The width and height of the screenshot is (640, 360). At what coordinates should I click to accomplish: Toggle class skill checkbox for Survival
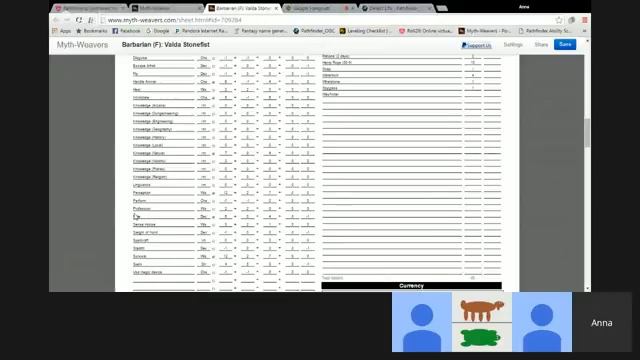[213, 256]
